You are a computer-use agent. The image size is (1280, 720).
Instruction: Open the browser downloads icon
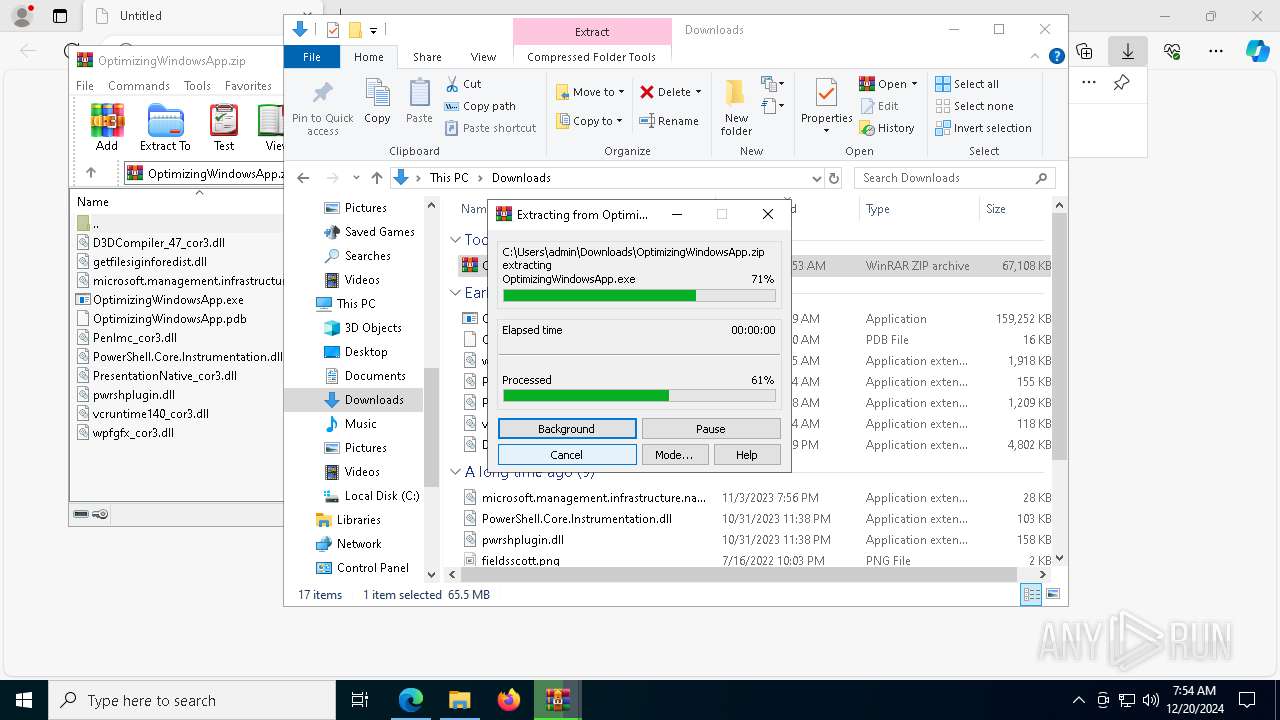pos(1128,51)
